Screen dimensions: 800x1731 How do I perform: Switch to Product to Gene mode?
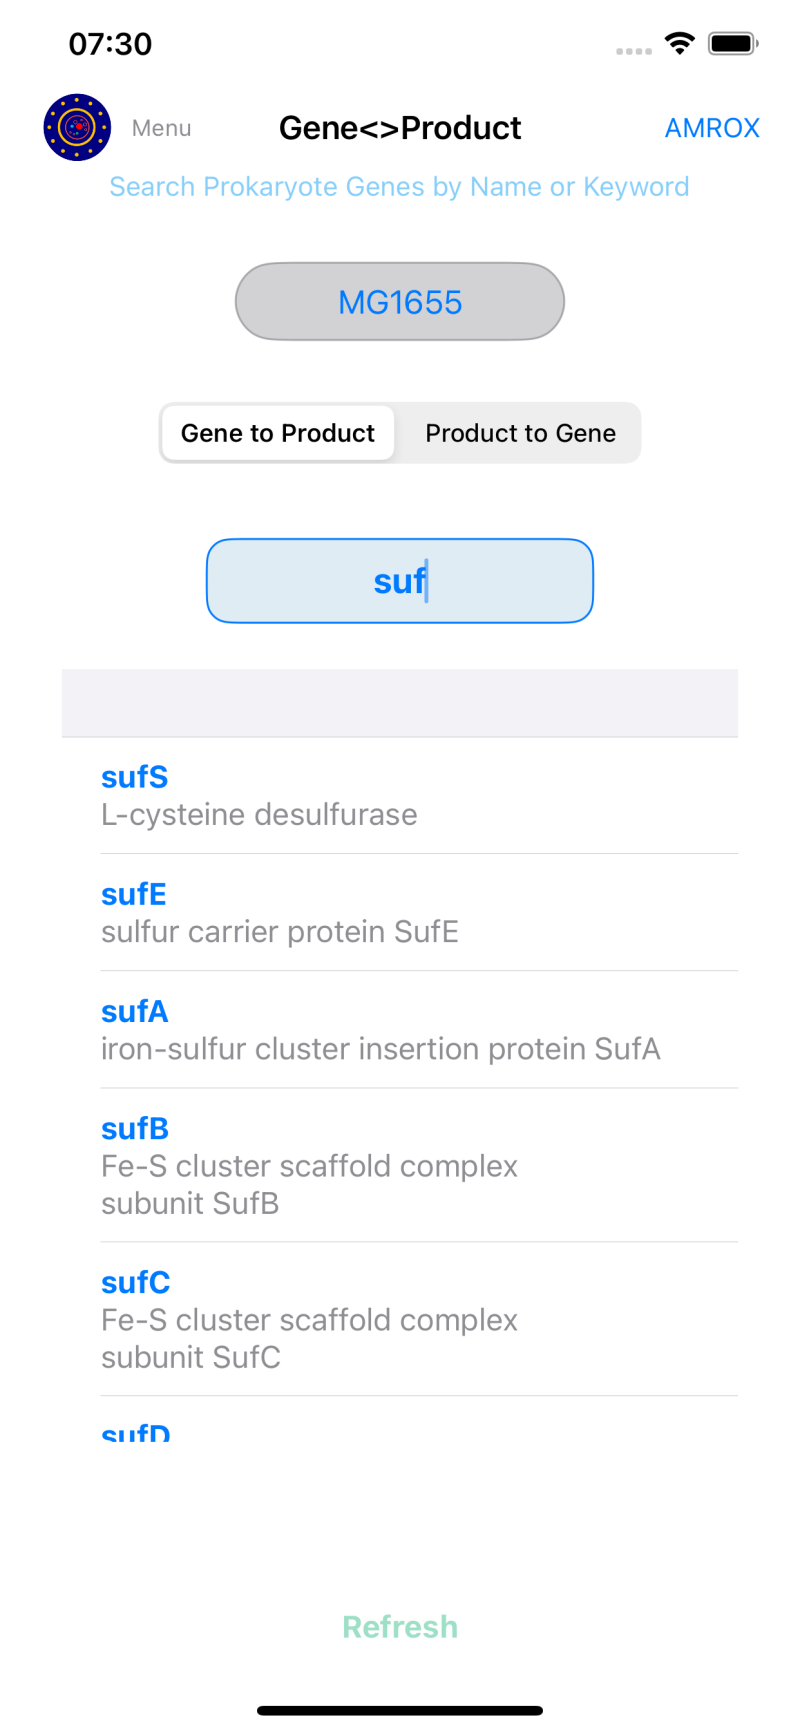tap(520, 433)
